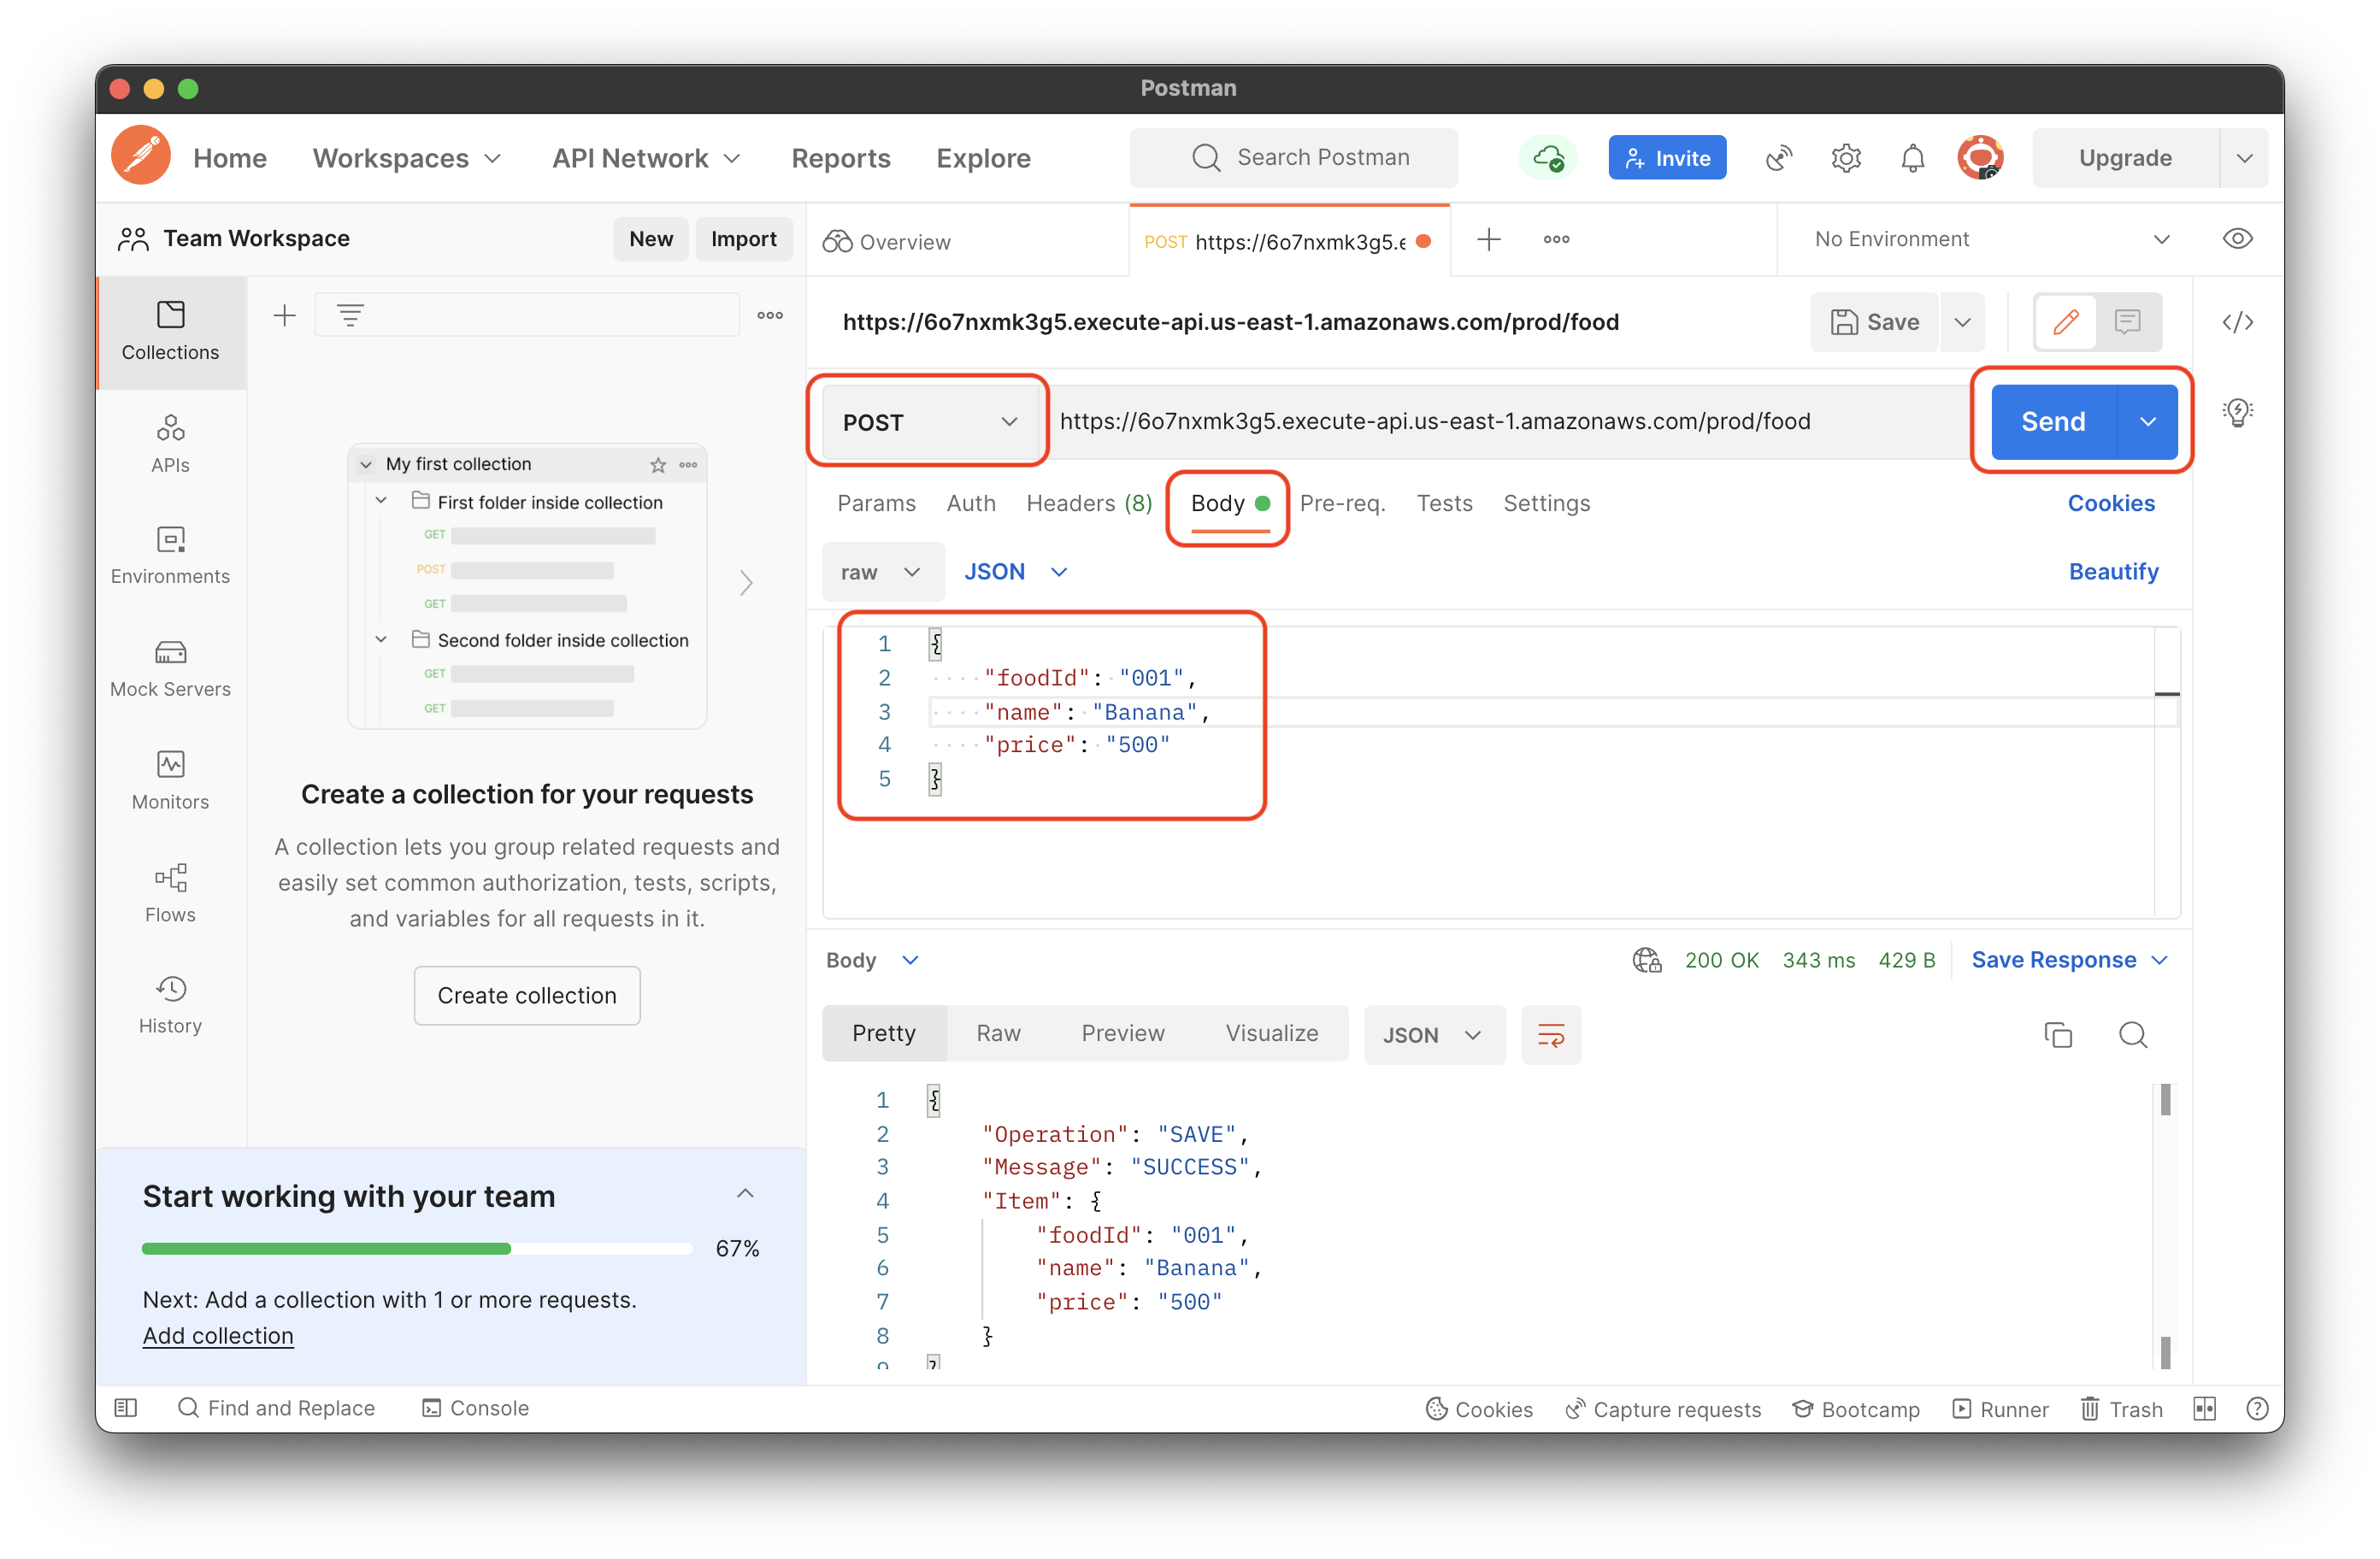This screenshot has height=1559, width=2380.
Task: Open the notifications bell
Action: pos(1913,158)
